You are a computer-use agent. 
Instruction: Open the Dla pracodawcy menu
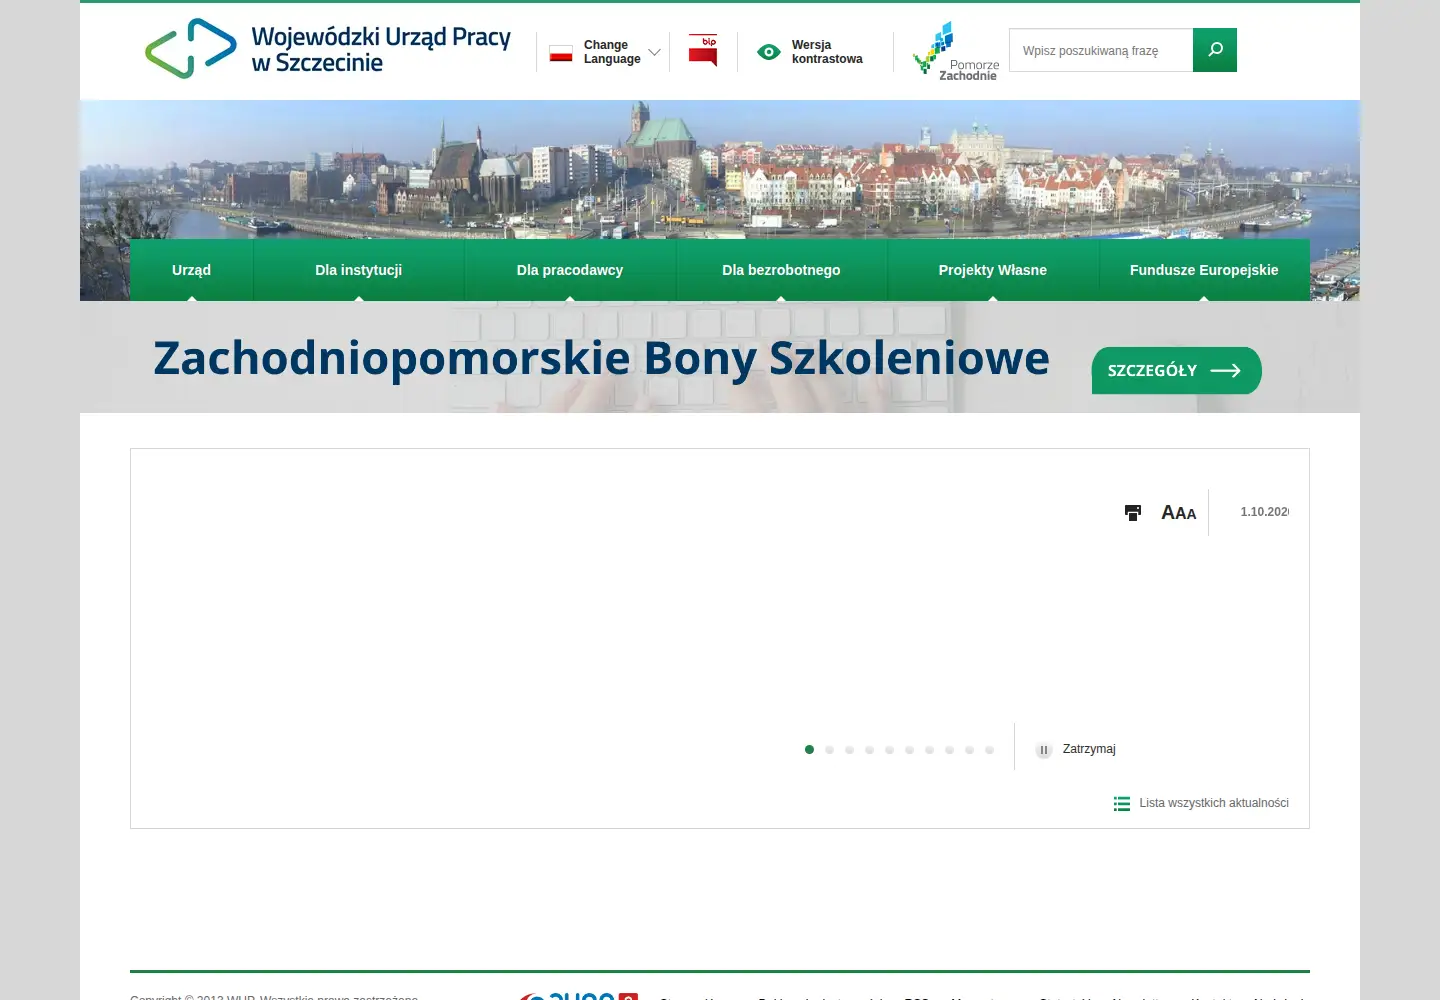click(570, 270)
